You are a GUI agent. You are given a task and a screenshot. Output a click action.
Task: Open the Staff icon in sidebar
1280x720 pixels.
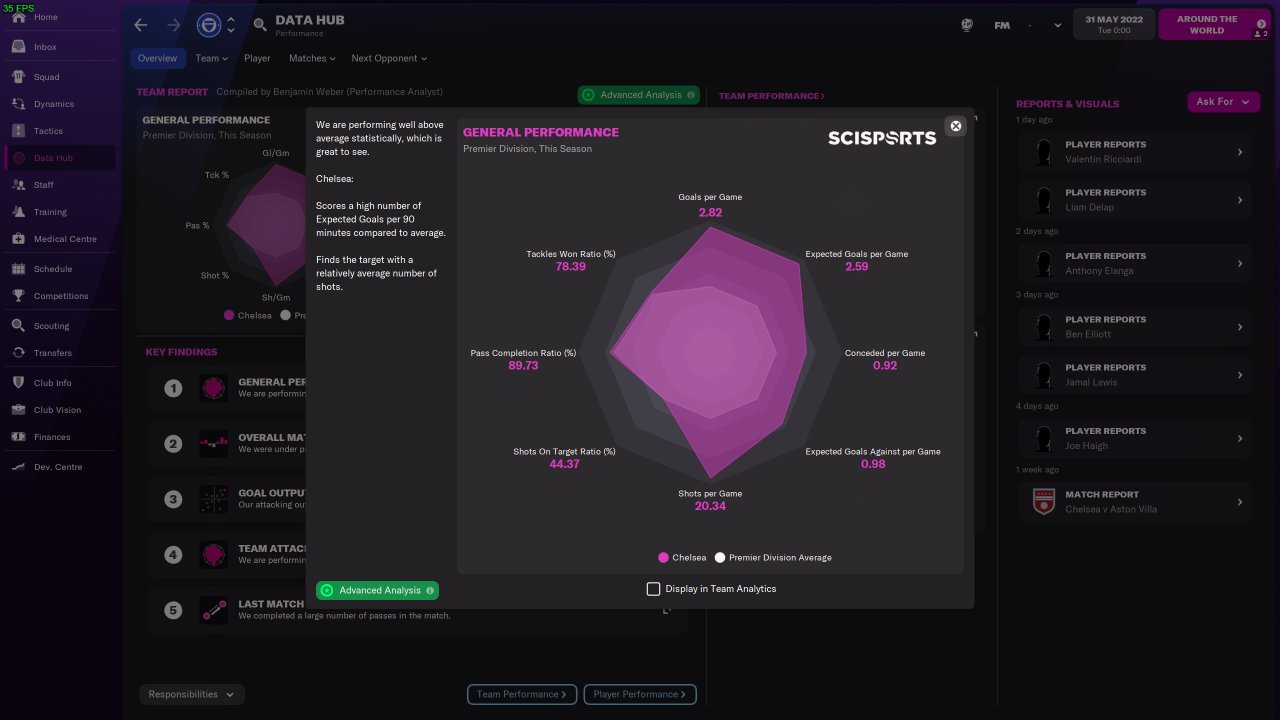pyautogui.click(x=18, y=185)
